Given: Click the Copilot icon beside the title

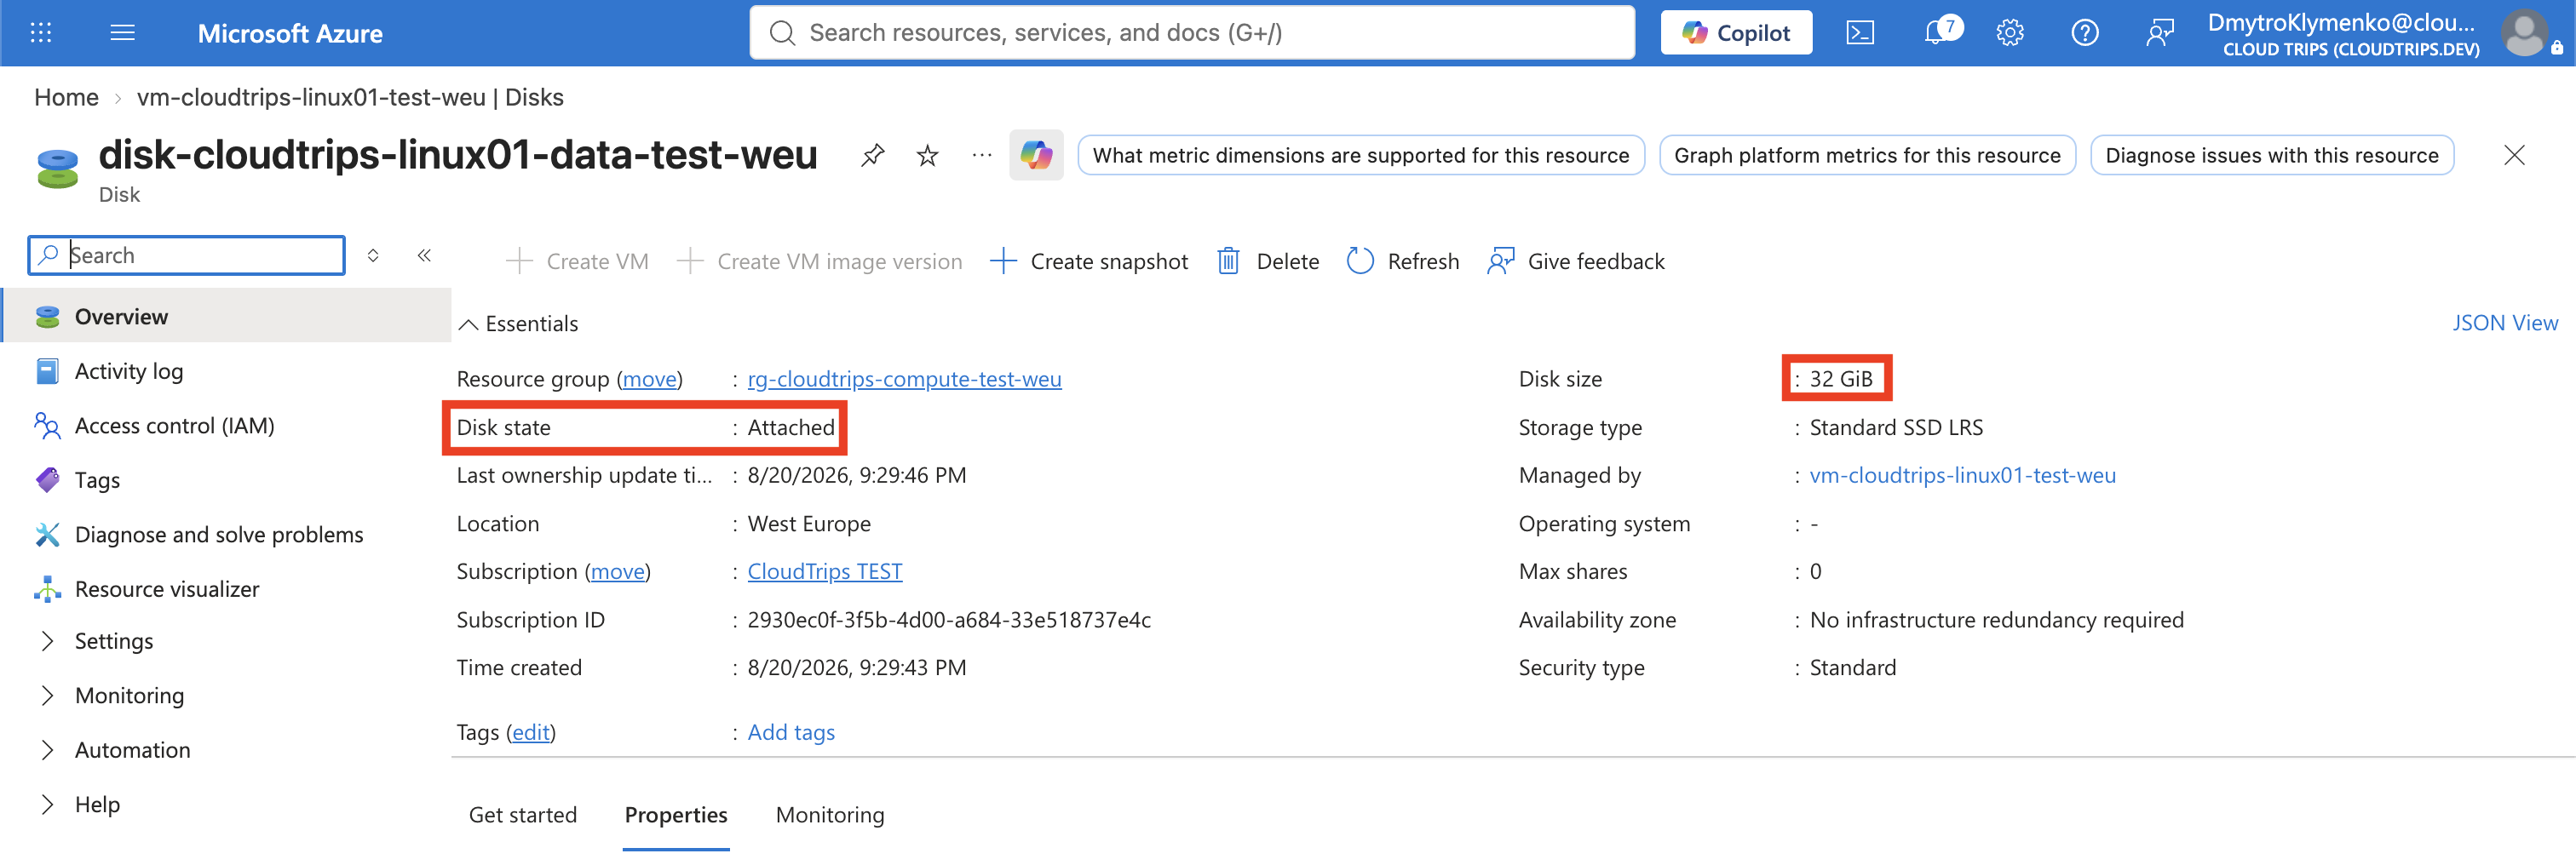Looking at the screenshot, I should tap(1036, 155).
